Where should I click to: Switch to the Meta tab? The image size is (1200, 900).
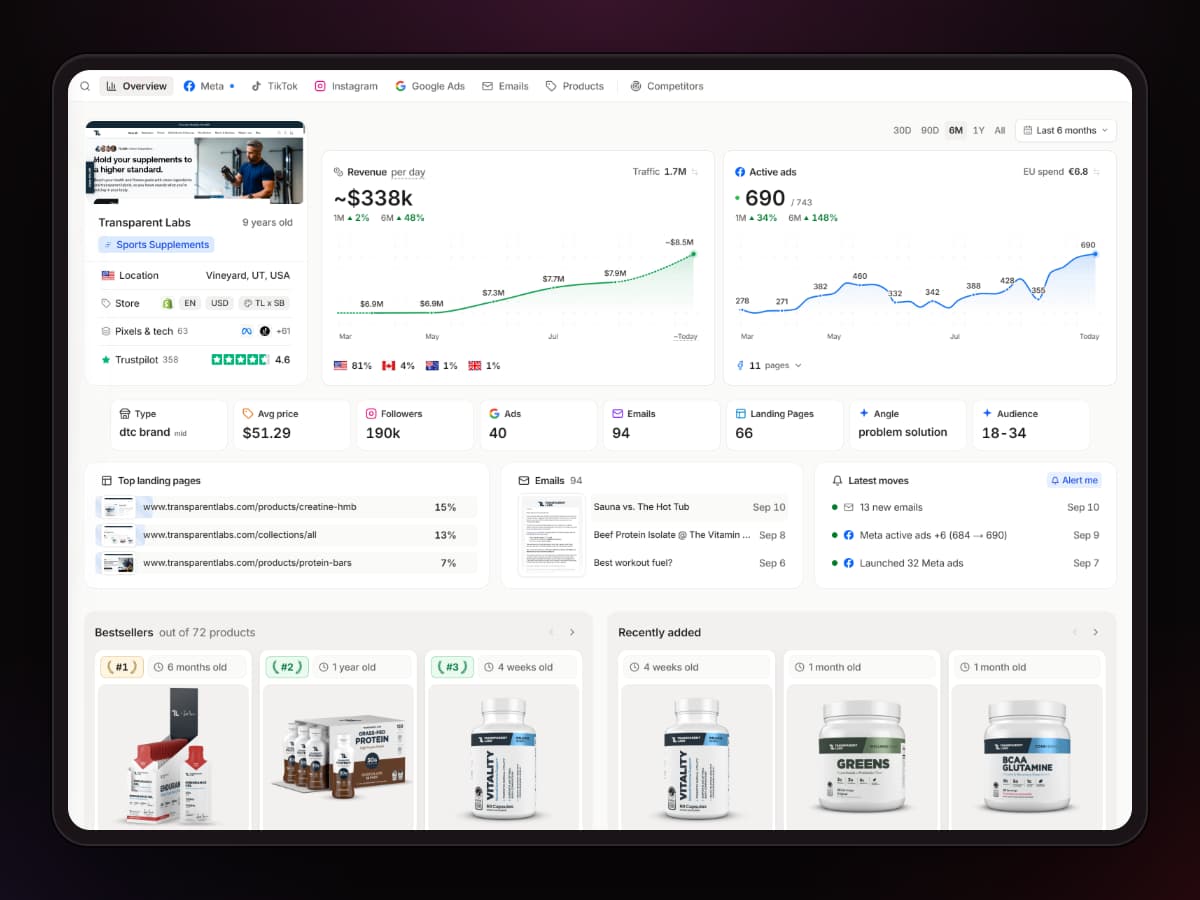pyautogui.click(x=208, y=86)
